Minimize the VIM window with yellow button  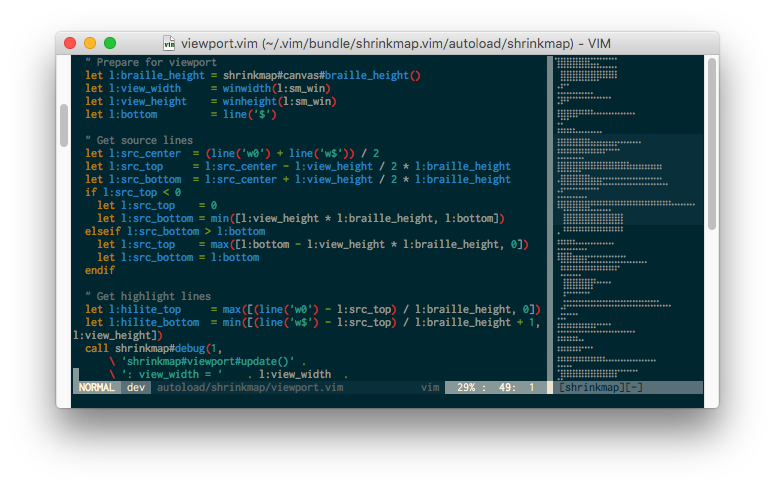tap(90, 44)
